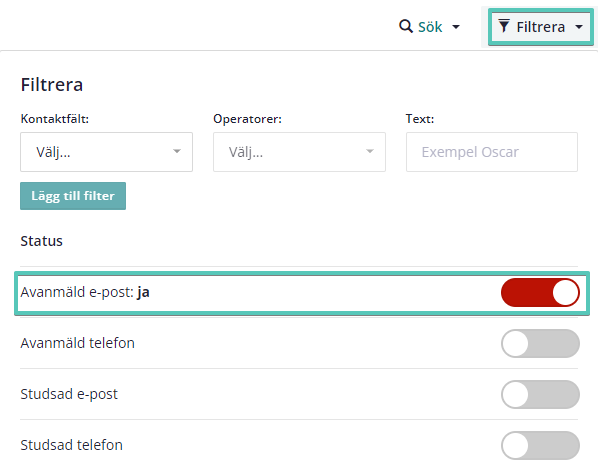Enable the Avanmäld telefon toggle
Image resolution: width=599 pixels, height=473 pixels.
[540, 343]
